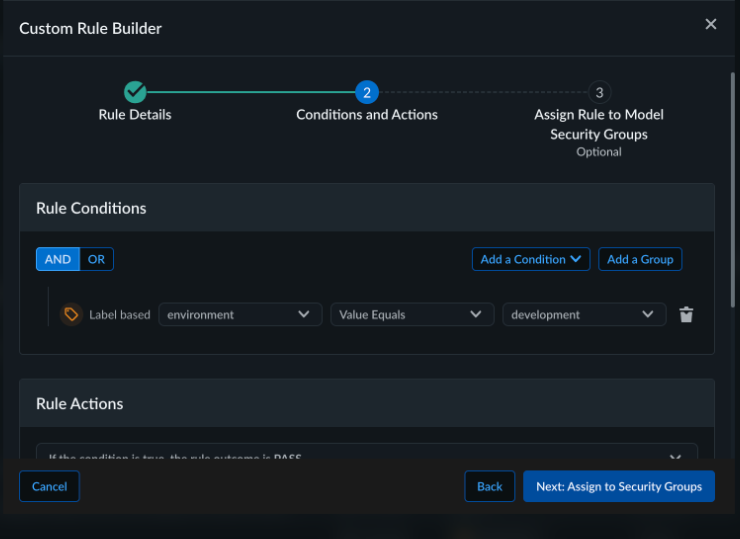Click the Rule Details step label

[x=135, y=115]
